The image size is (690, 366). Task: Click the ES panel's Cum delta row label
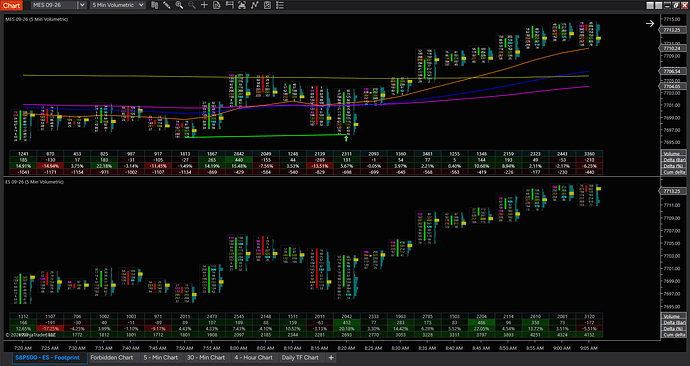click(x=673, y=335)
